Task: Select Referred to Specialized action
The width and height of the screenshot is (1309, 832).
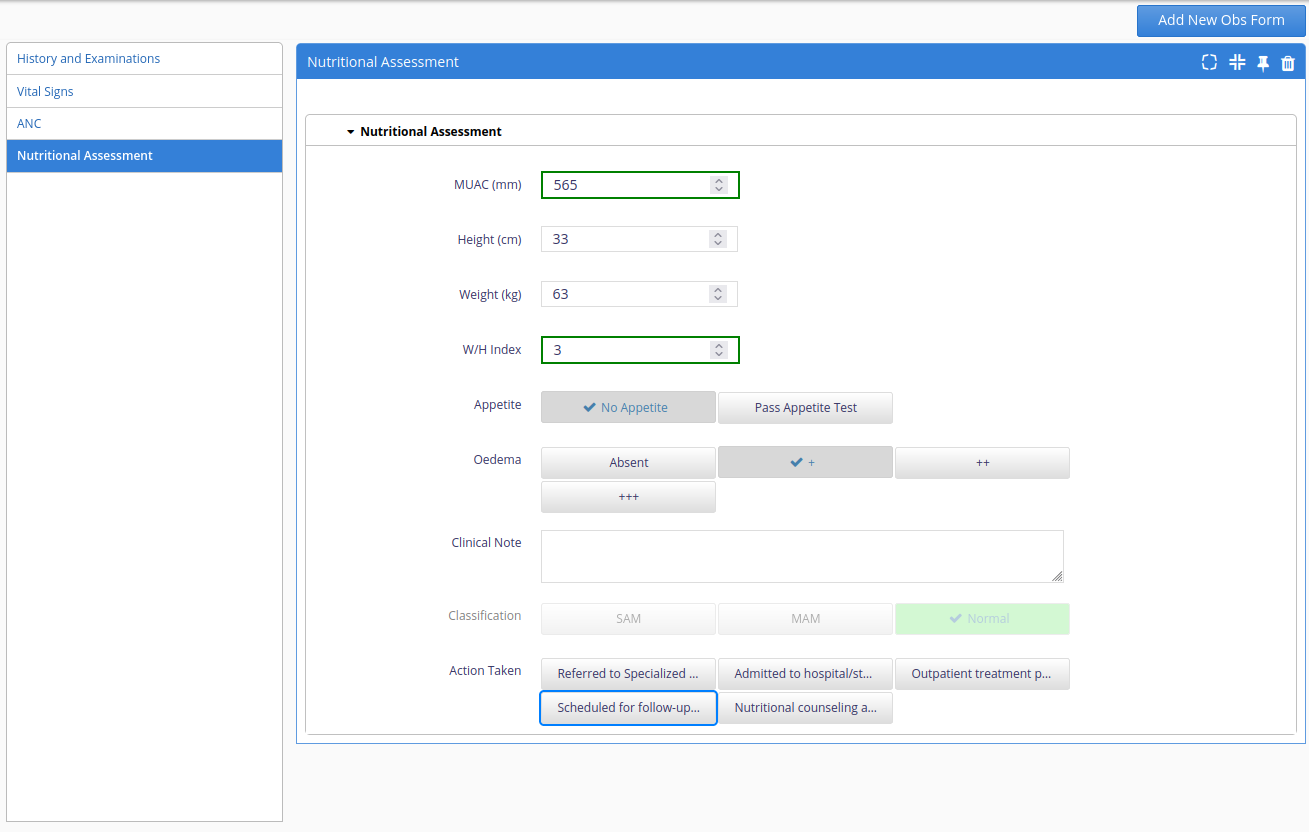Action: tap(628, 673)
